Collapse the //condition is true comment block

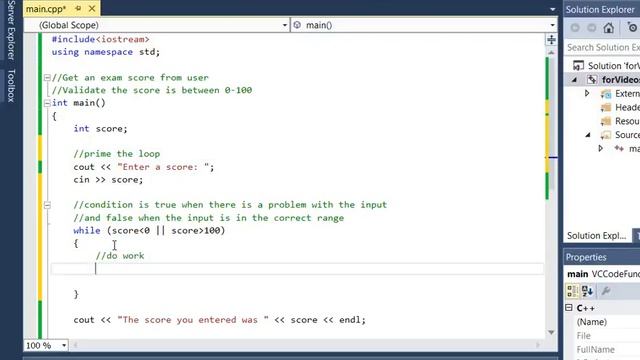coord(47,205)
